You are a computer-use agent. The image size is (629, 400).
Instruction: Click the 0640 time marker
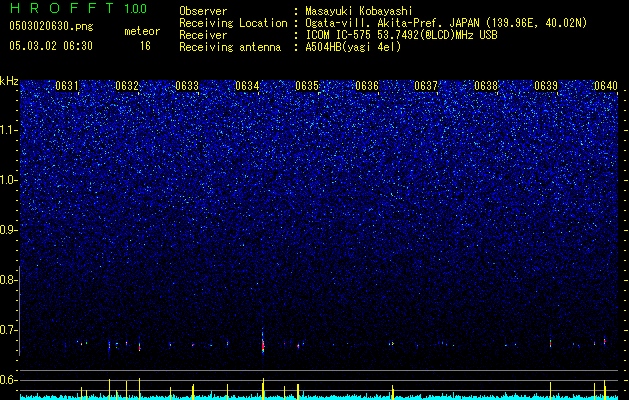pos(606,86)
